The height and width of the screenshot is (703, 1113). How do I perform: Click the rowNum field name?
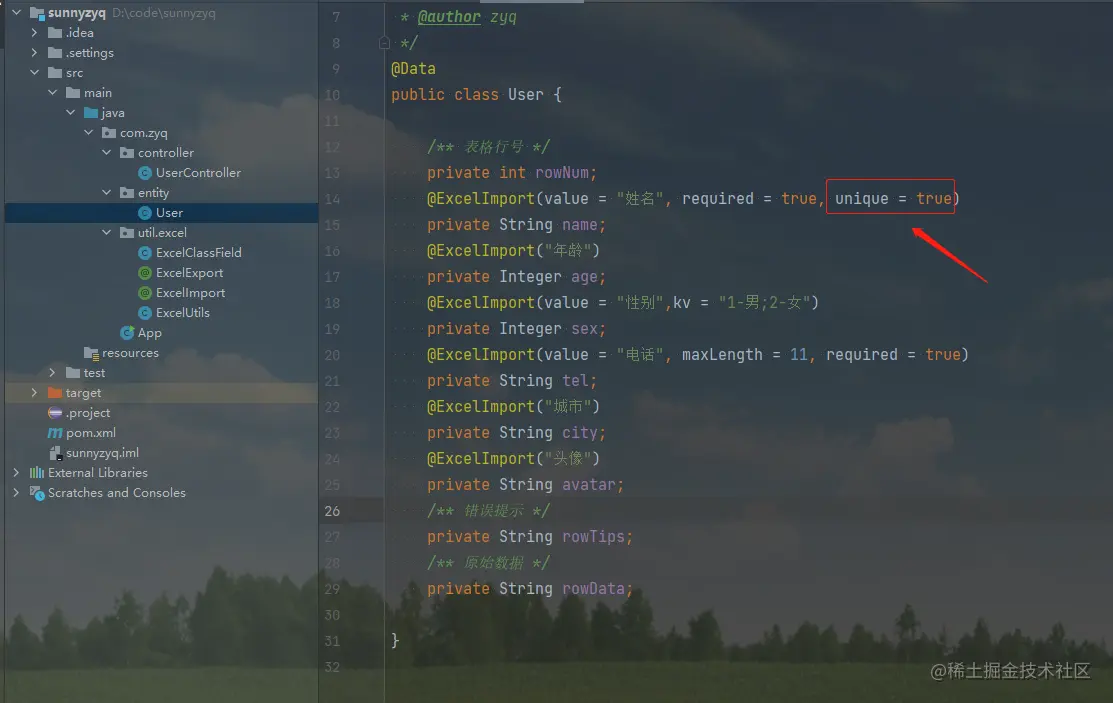coord(561,173)
